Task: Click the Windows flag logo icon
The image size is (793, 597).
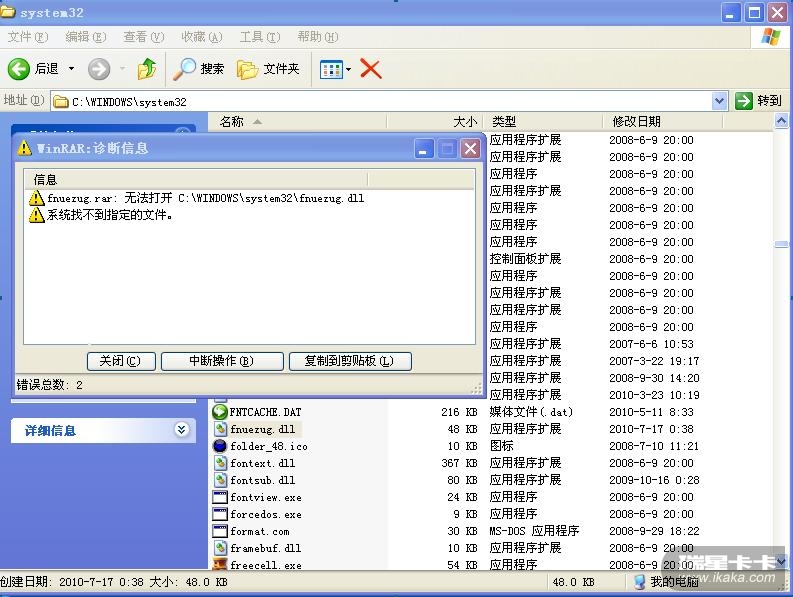Action: [771, 36]
